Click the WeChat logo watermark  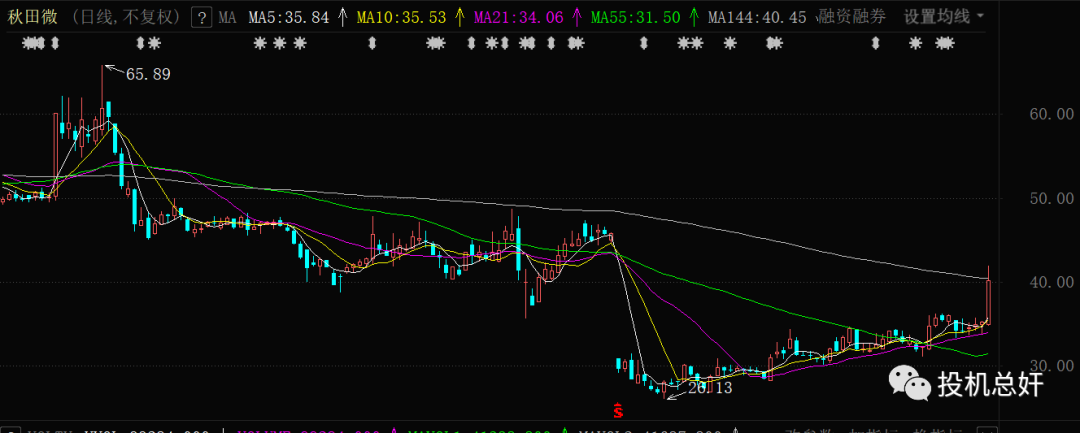[x=908, y=381]
